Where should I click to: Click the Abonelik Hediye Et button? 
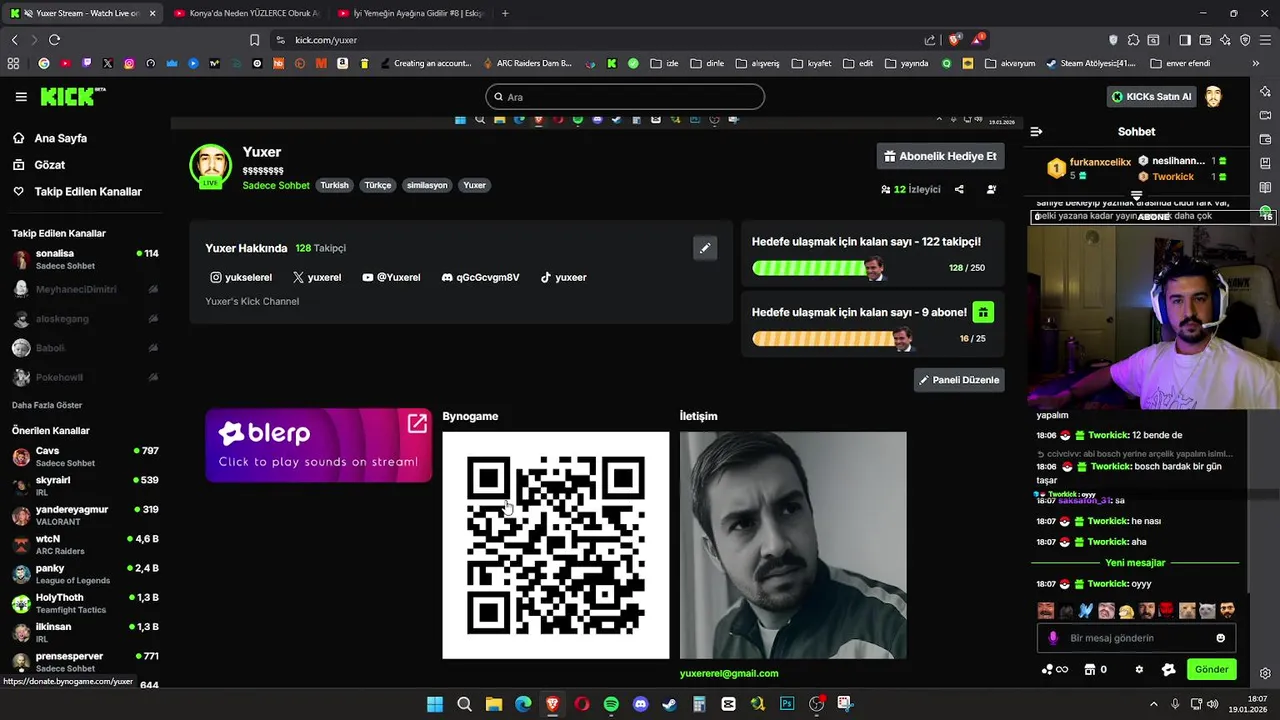tap(940, 156)
